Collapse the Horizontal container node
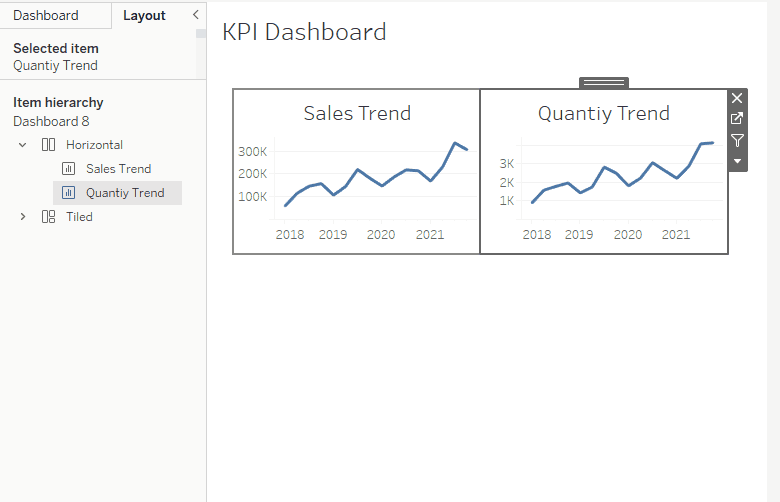780x502 pixels. coord(22,145)
